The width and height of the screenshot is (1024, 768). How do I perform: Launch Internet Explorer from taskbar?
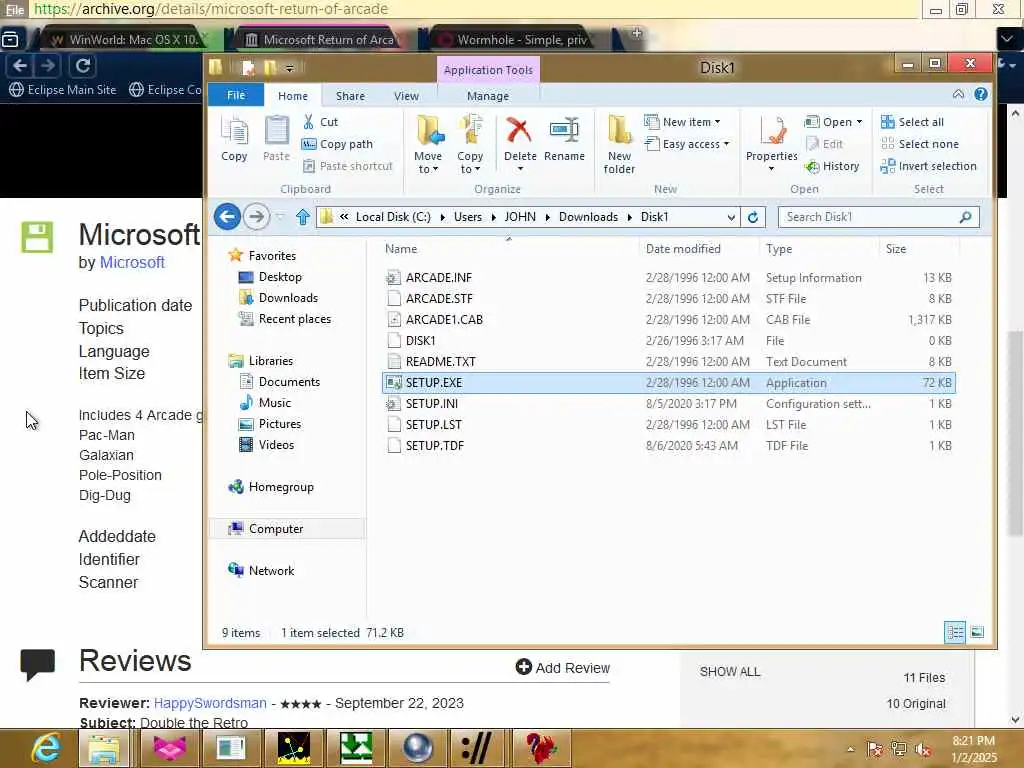click(46, 748)
